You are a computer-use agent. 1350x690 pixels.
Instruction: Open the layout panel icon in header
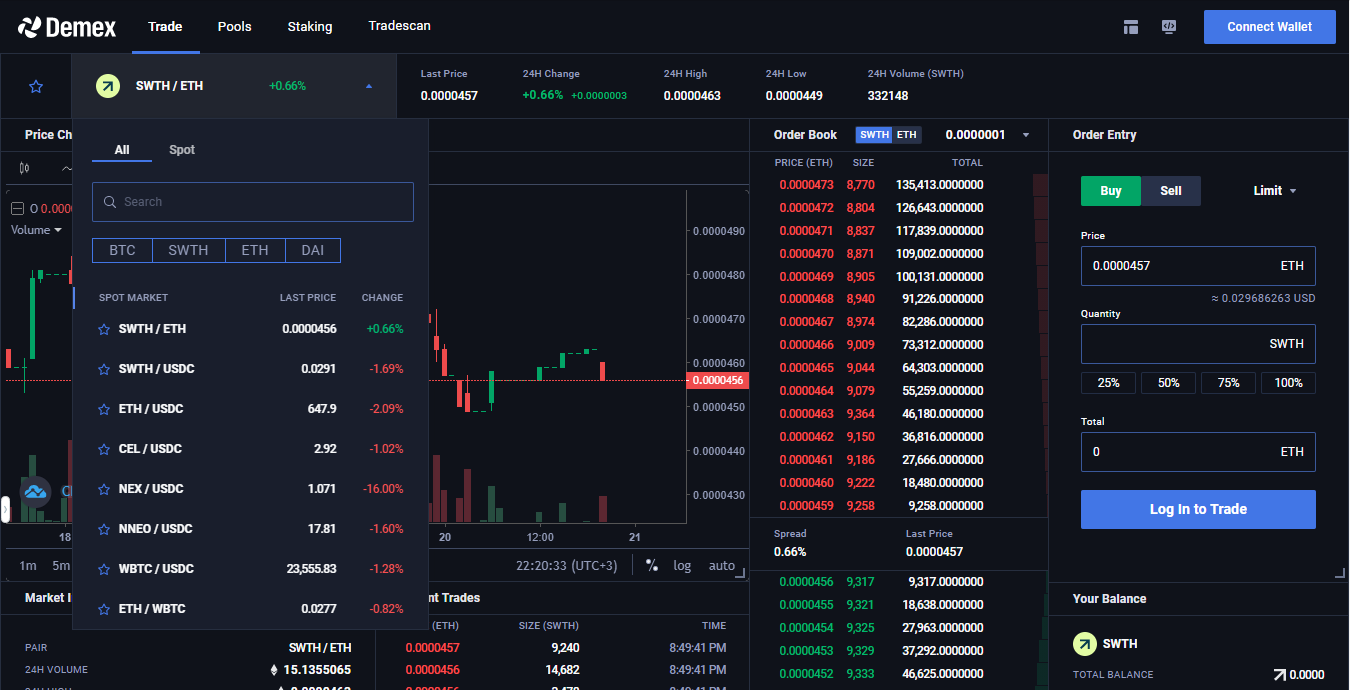[1131, 27]
